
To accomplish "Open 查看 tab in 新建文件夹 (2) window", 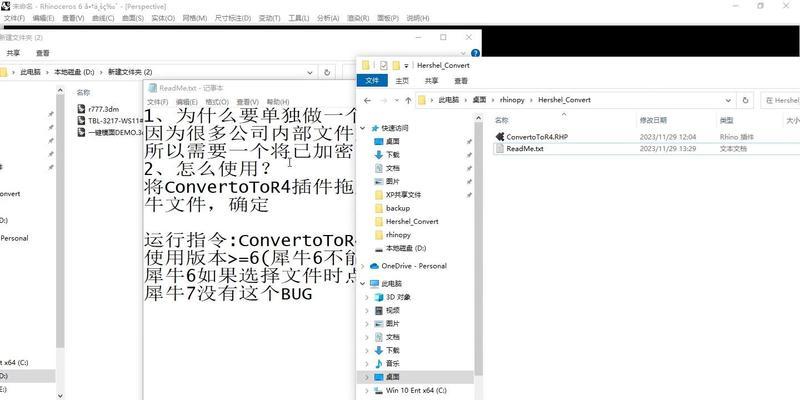I will [43, 53].
